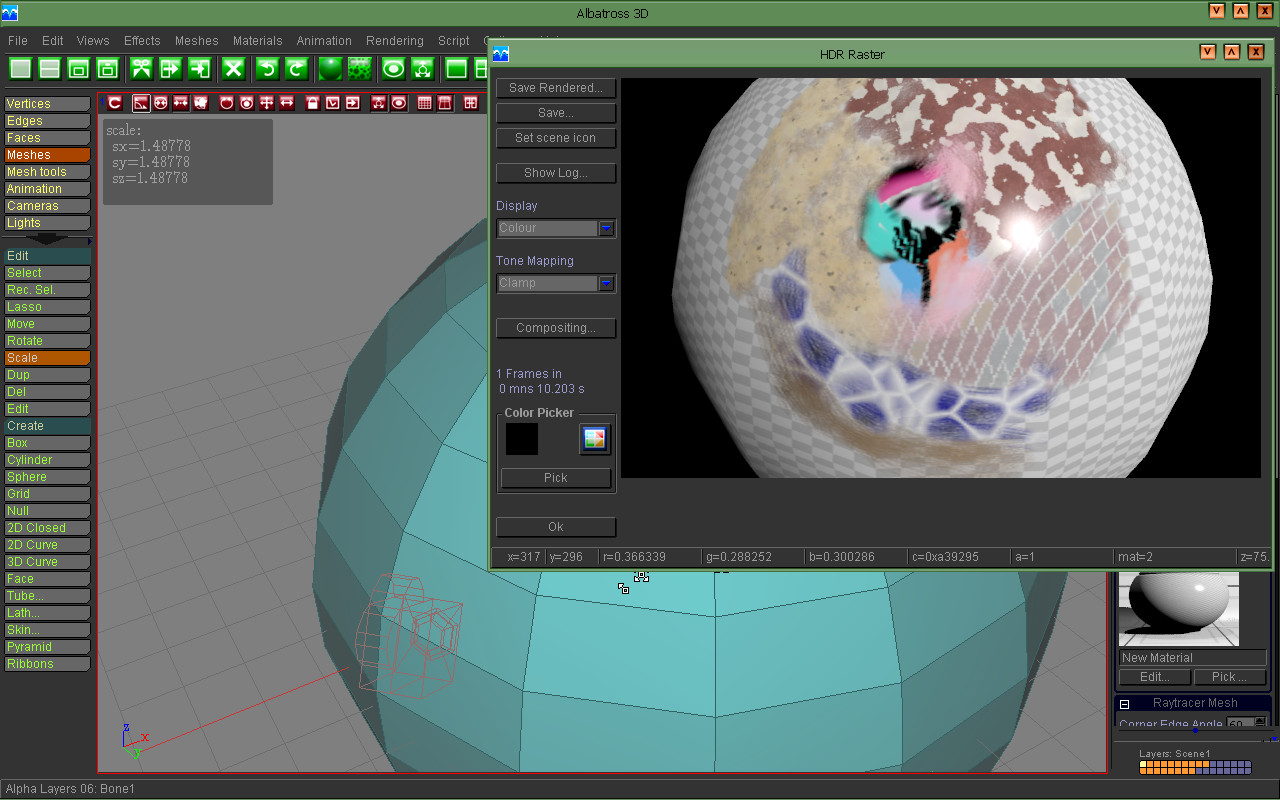Click the red horizontal double-arrow icon
Image resolution: width=1280 pixels, height=800 pixels.
[x=287, y=103]
